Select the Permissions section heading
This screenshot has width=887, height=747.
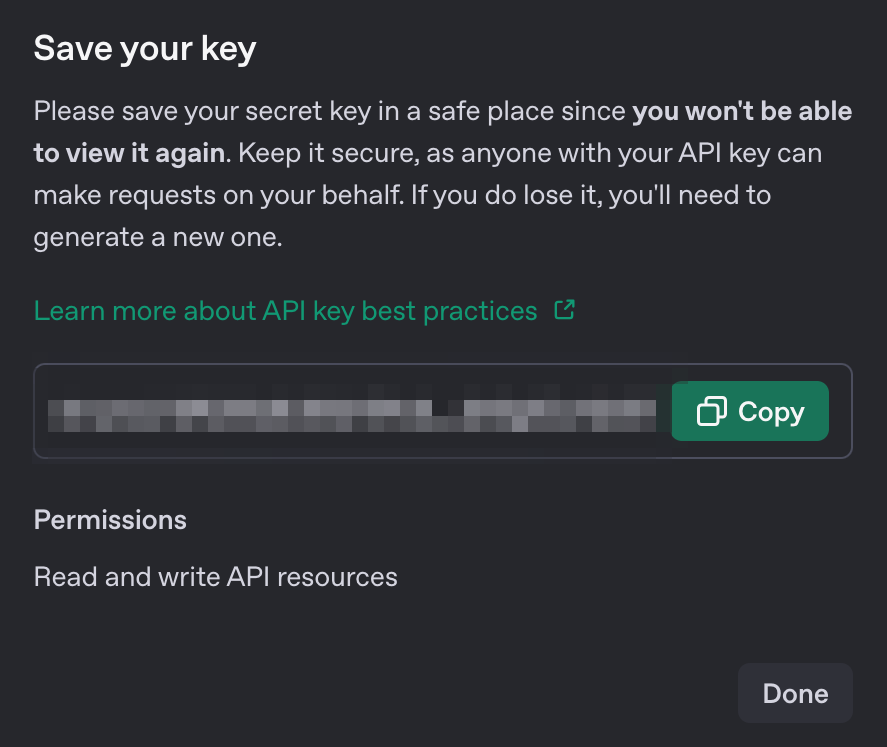coord(110,519)
